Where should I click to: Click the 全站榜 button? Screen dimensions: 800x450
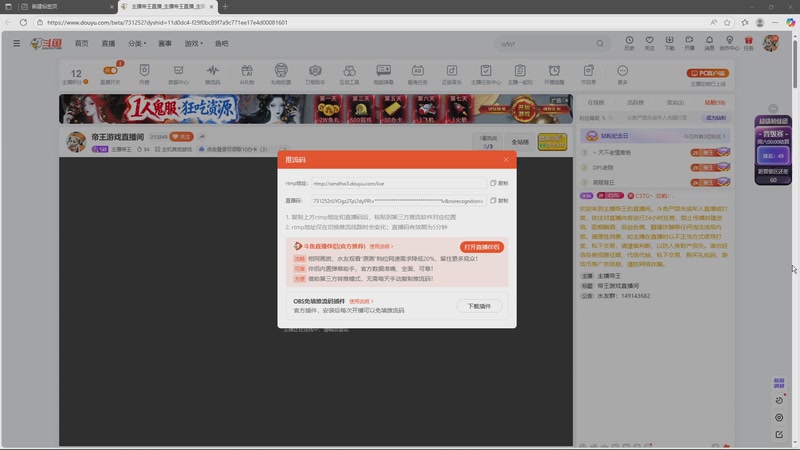520,142
